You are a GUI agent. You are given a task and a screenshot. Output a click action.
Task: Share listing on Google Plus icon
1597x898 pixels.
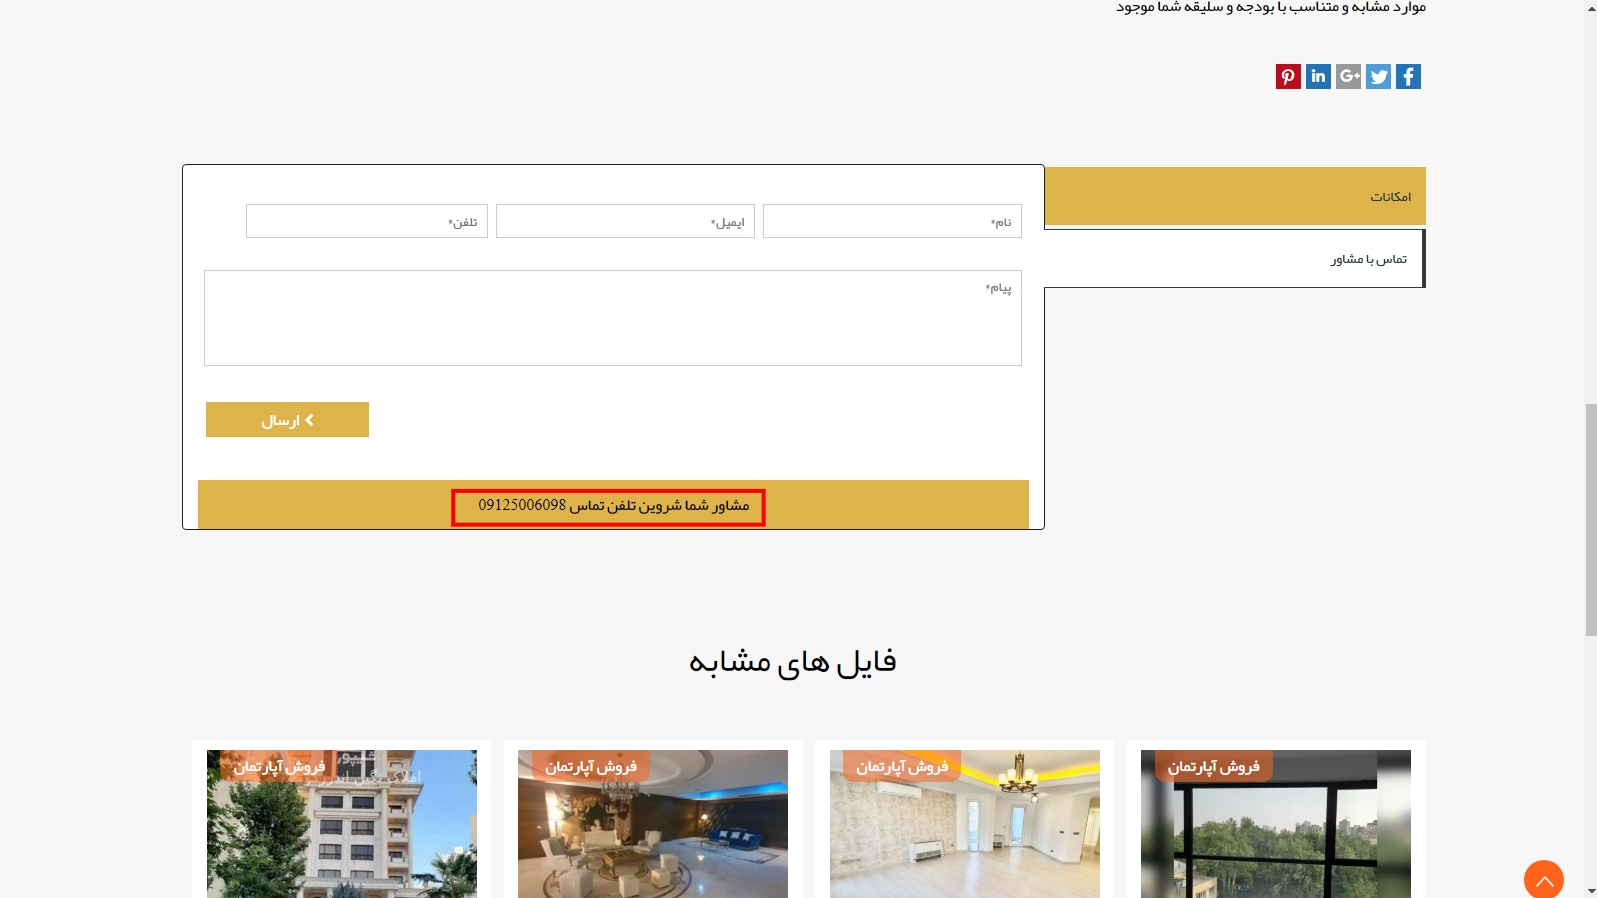(1348, 76)
